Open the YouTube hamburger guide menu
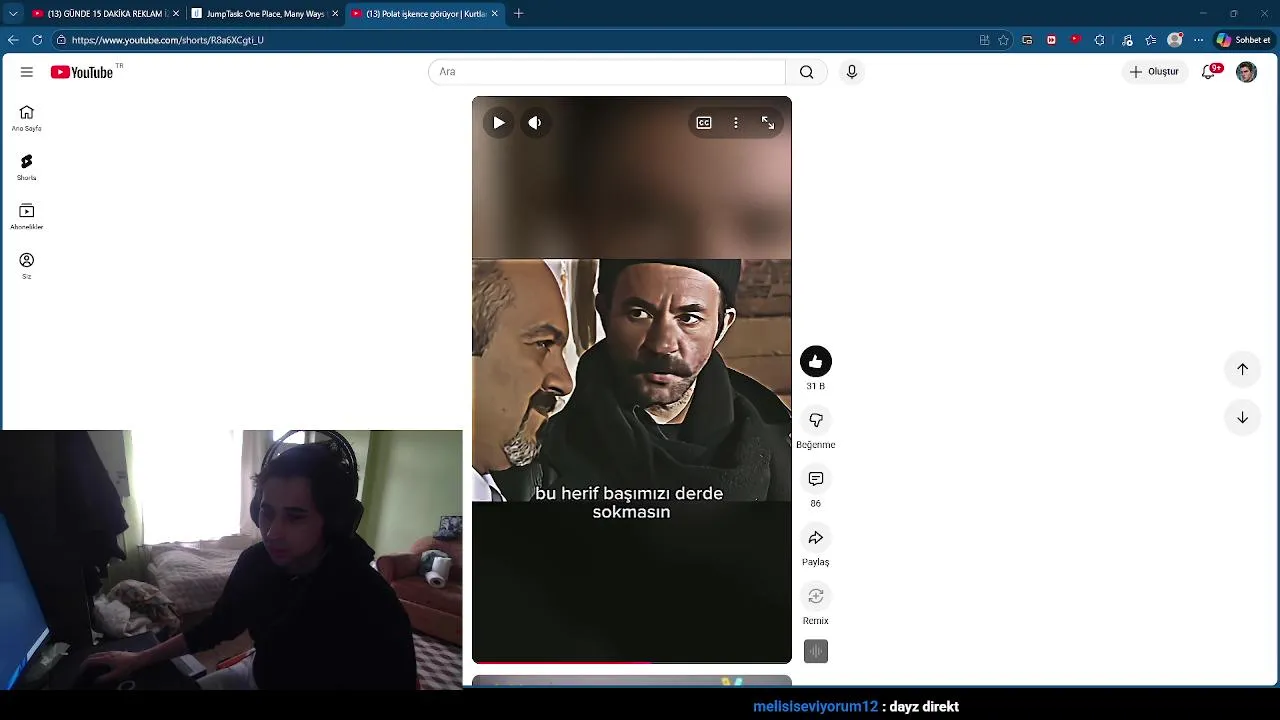 27,72
